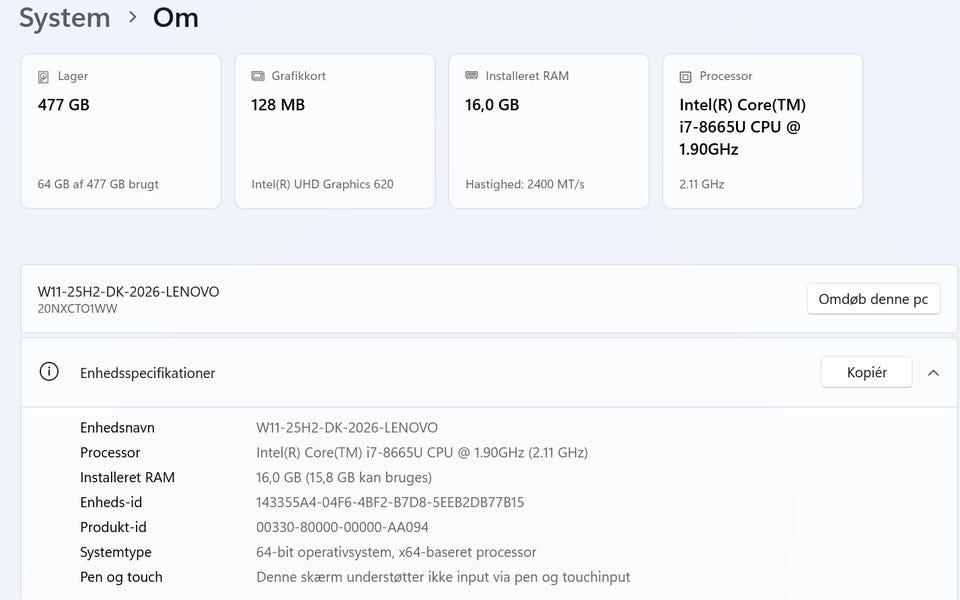Click the breadcrumb chevron after System

132,18
